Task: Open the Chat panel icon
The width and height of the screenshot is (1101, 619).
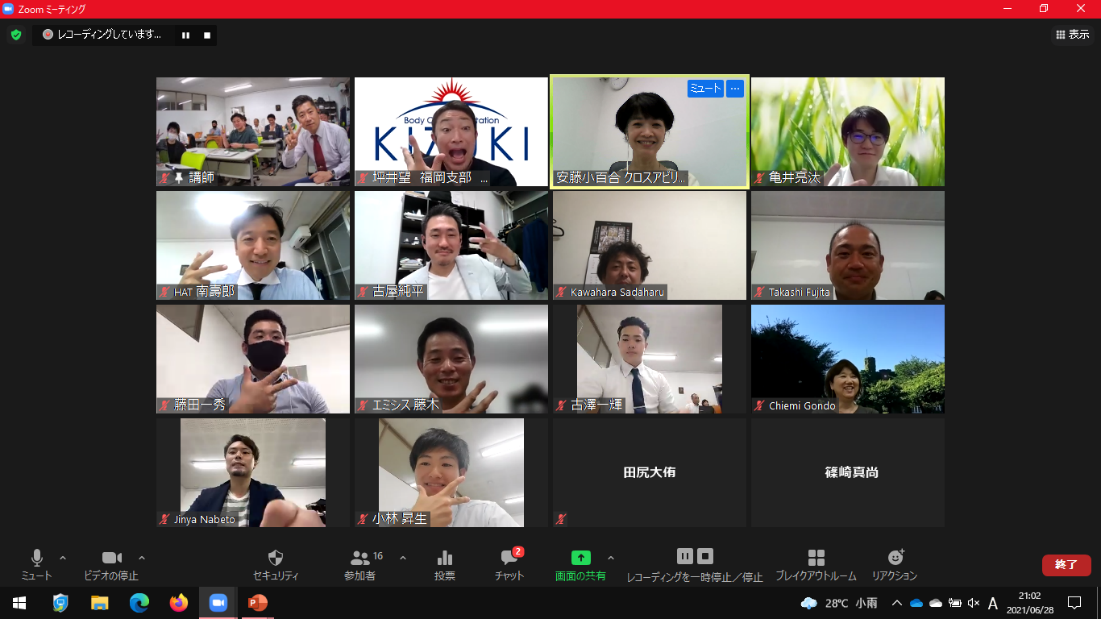Action: [x=509, y=558]
